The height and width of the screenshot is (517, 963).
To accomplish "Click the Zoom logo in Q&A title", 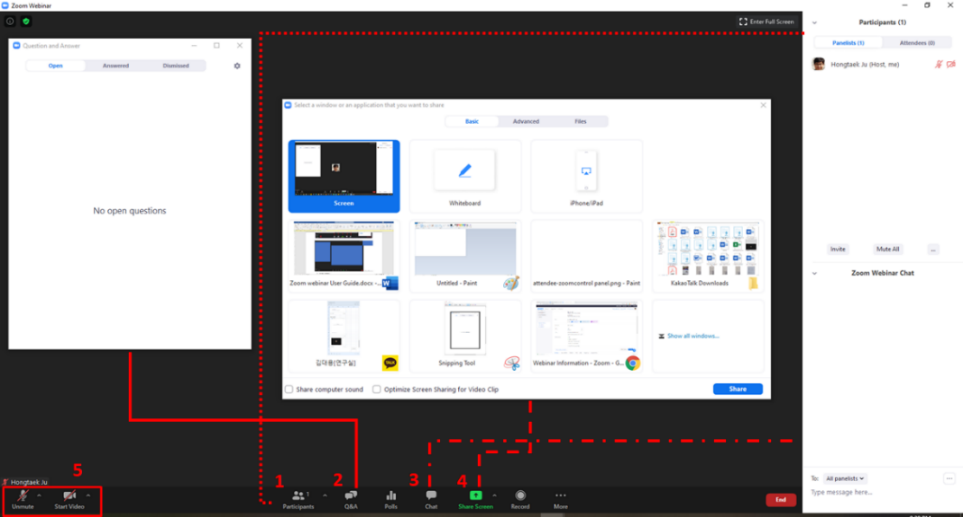I will (17, 45).
